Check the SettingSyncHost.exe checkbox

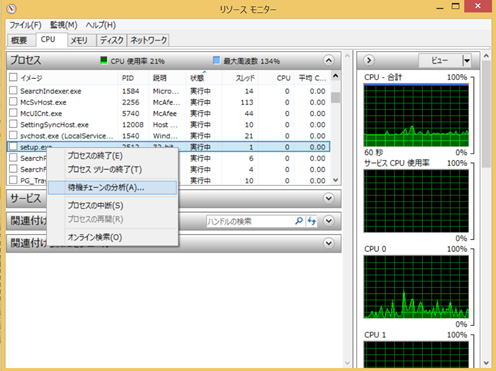pos(13,124)
